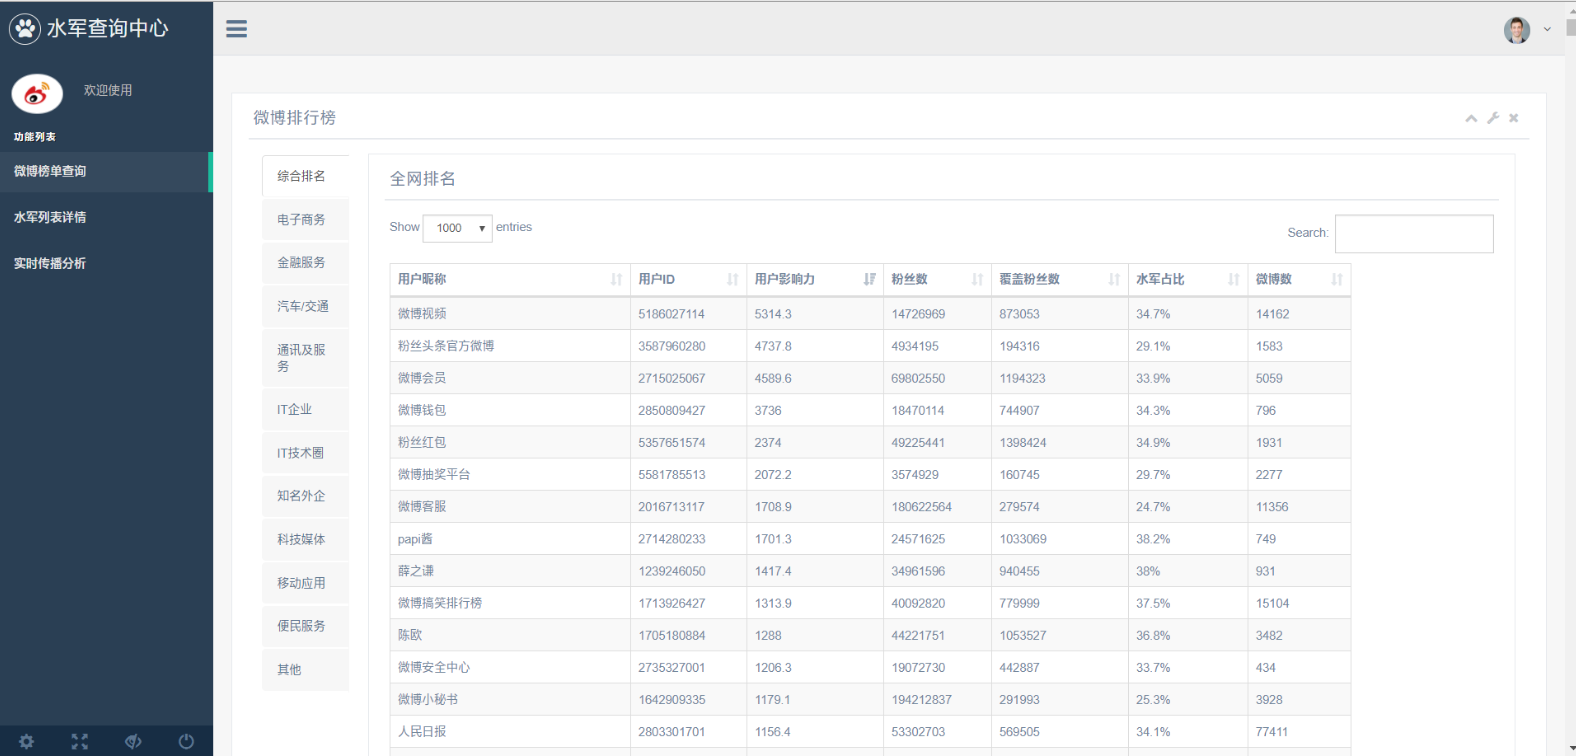Click user name 人民日报
1576x756 pixels.
point(422,732)
